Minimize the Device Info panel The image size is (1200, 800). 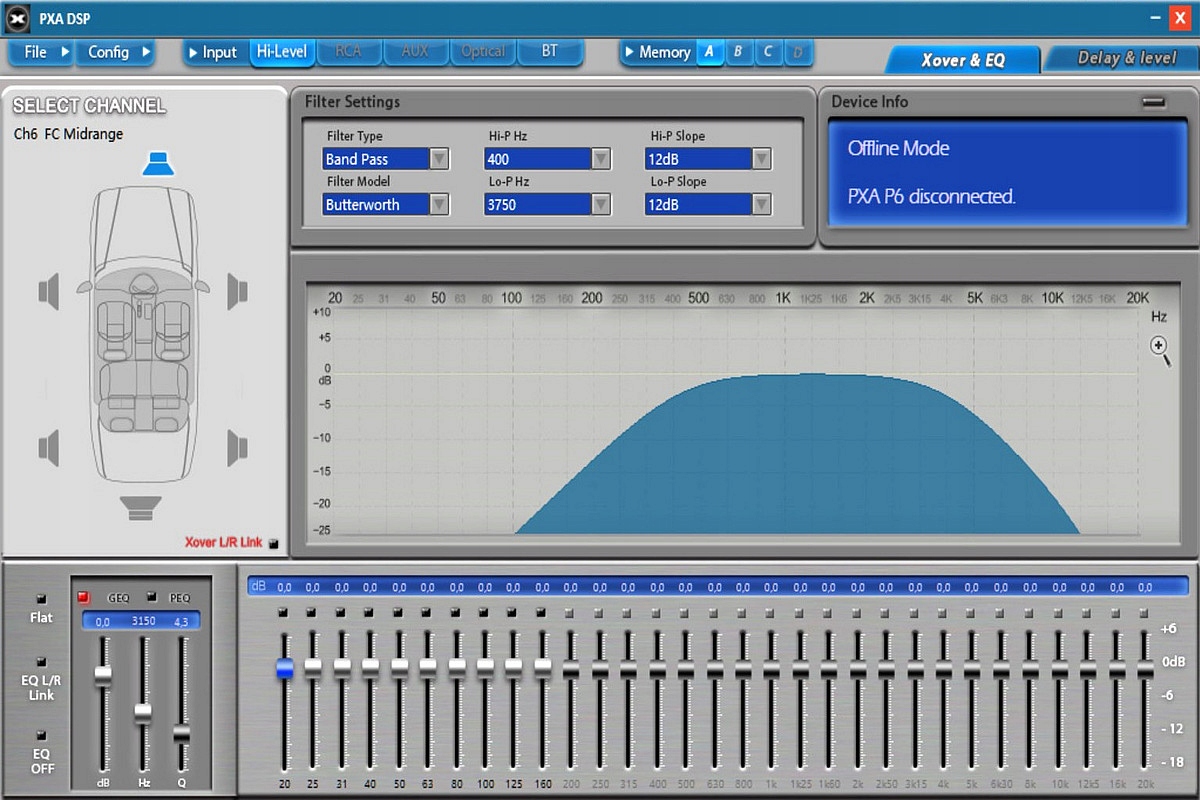pyautogui.click(x=1154, y=102)
